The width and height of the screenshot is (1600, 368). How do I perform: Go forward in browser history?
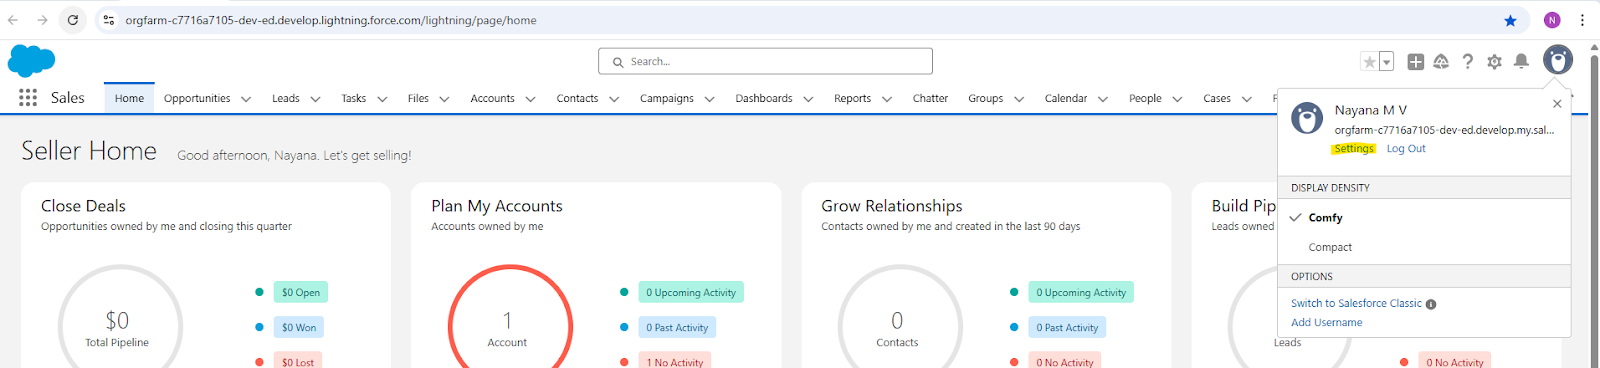[42, 20]
